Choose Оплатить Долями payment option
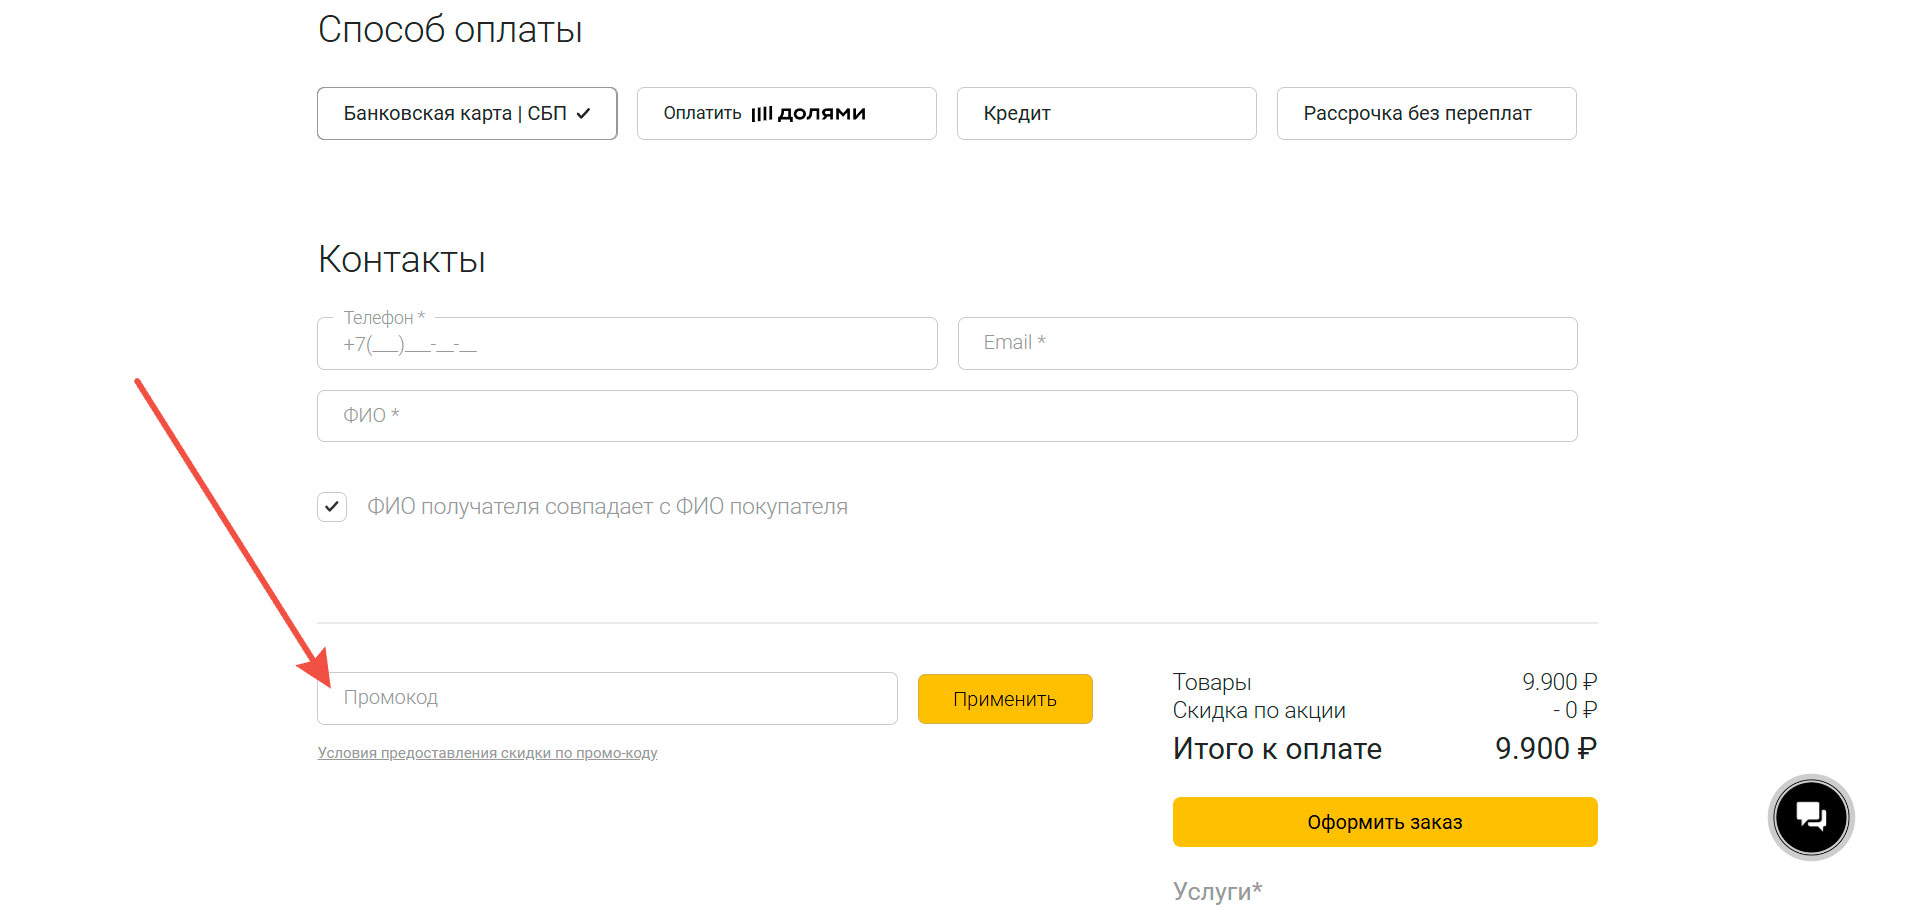Screen dimensions: 1908x914 [787, 113]
